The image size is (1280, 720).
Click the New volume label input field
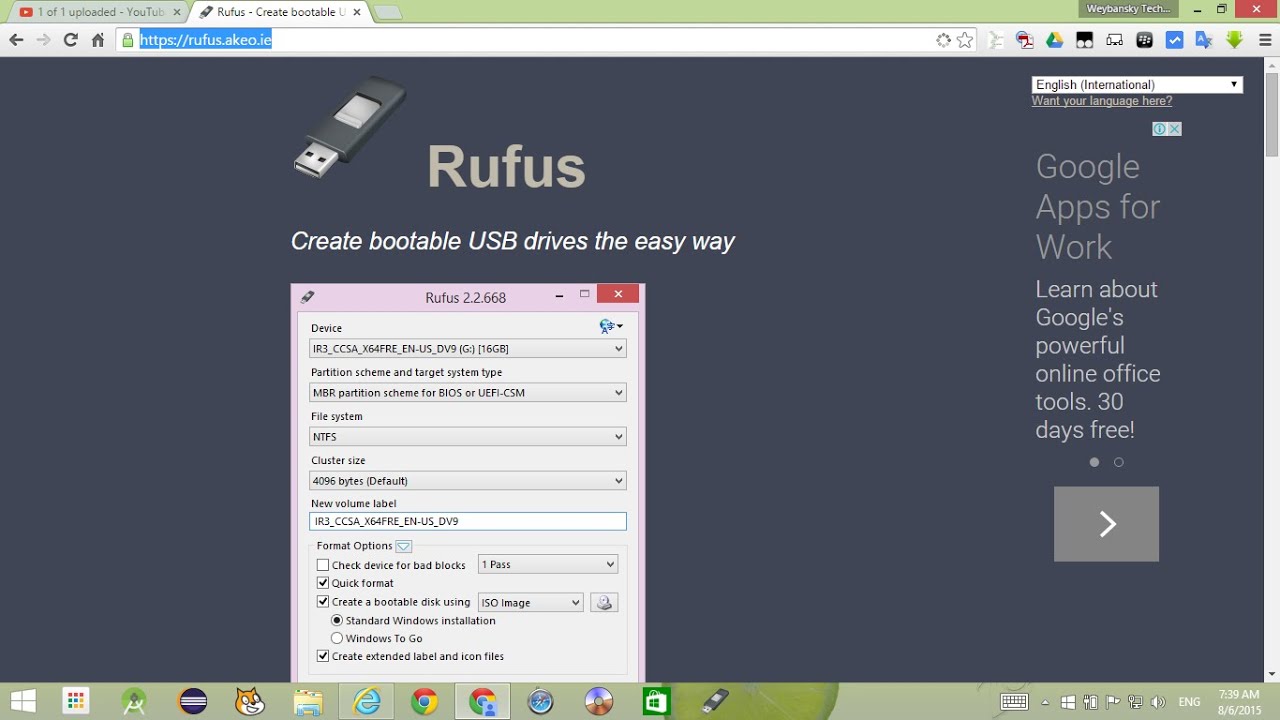tap(468, 521)
